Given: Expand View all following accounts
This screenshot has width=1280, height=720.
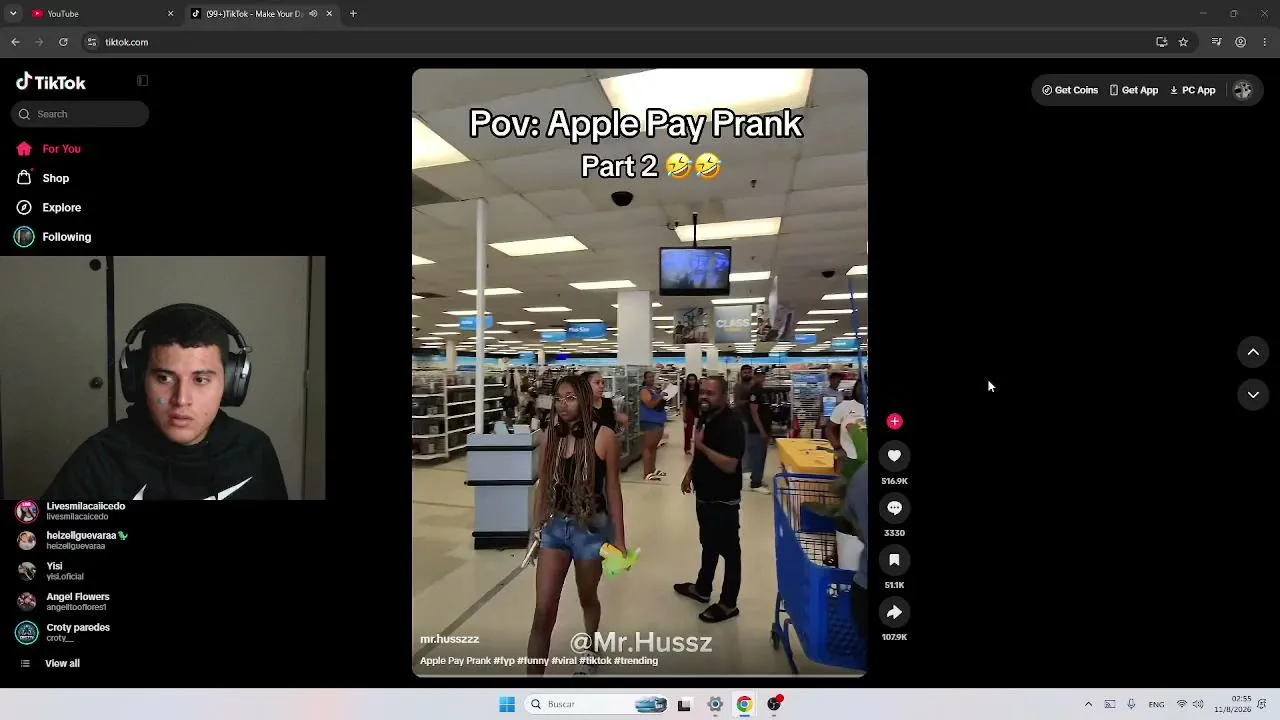Looking at the screenshot, I should (50, 664).
